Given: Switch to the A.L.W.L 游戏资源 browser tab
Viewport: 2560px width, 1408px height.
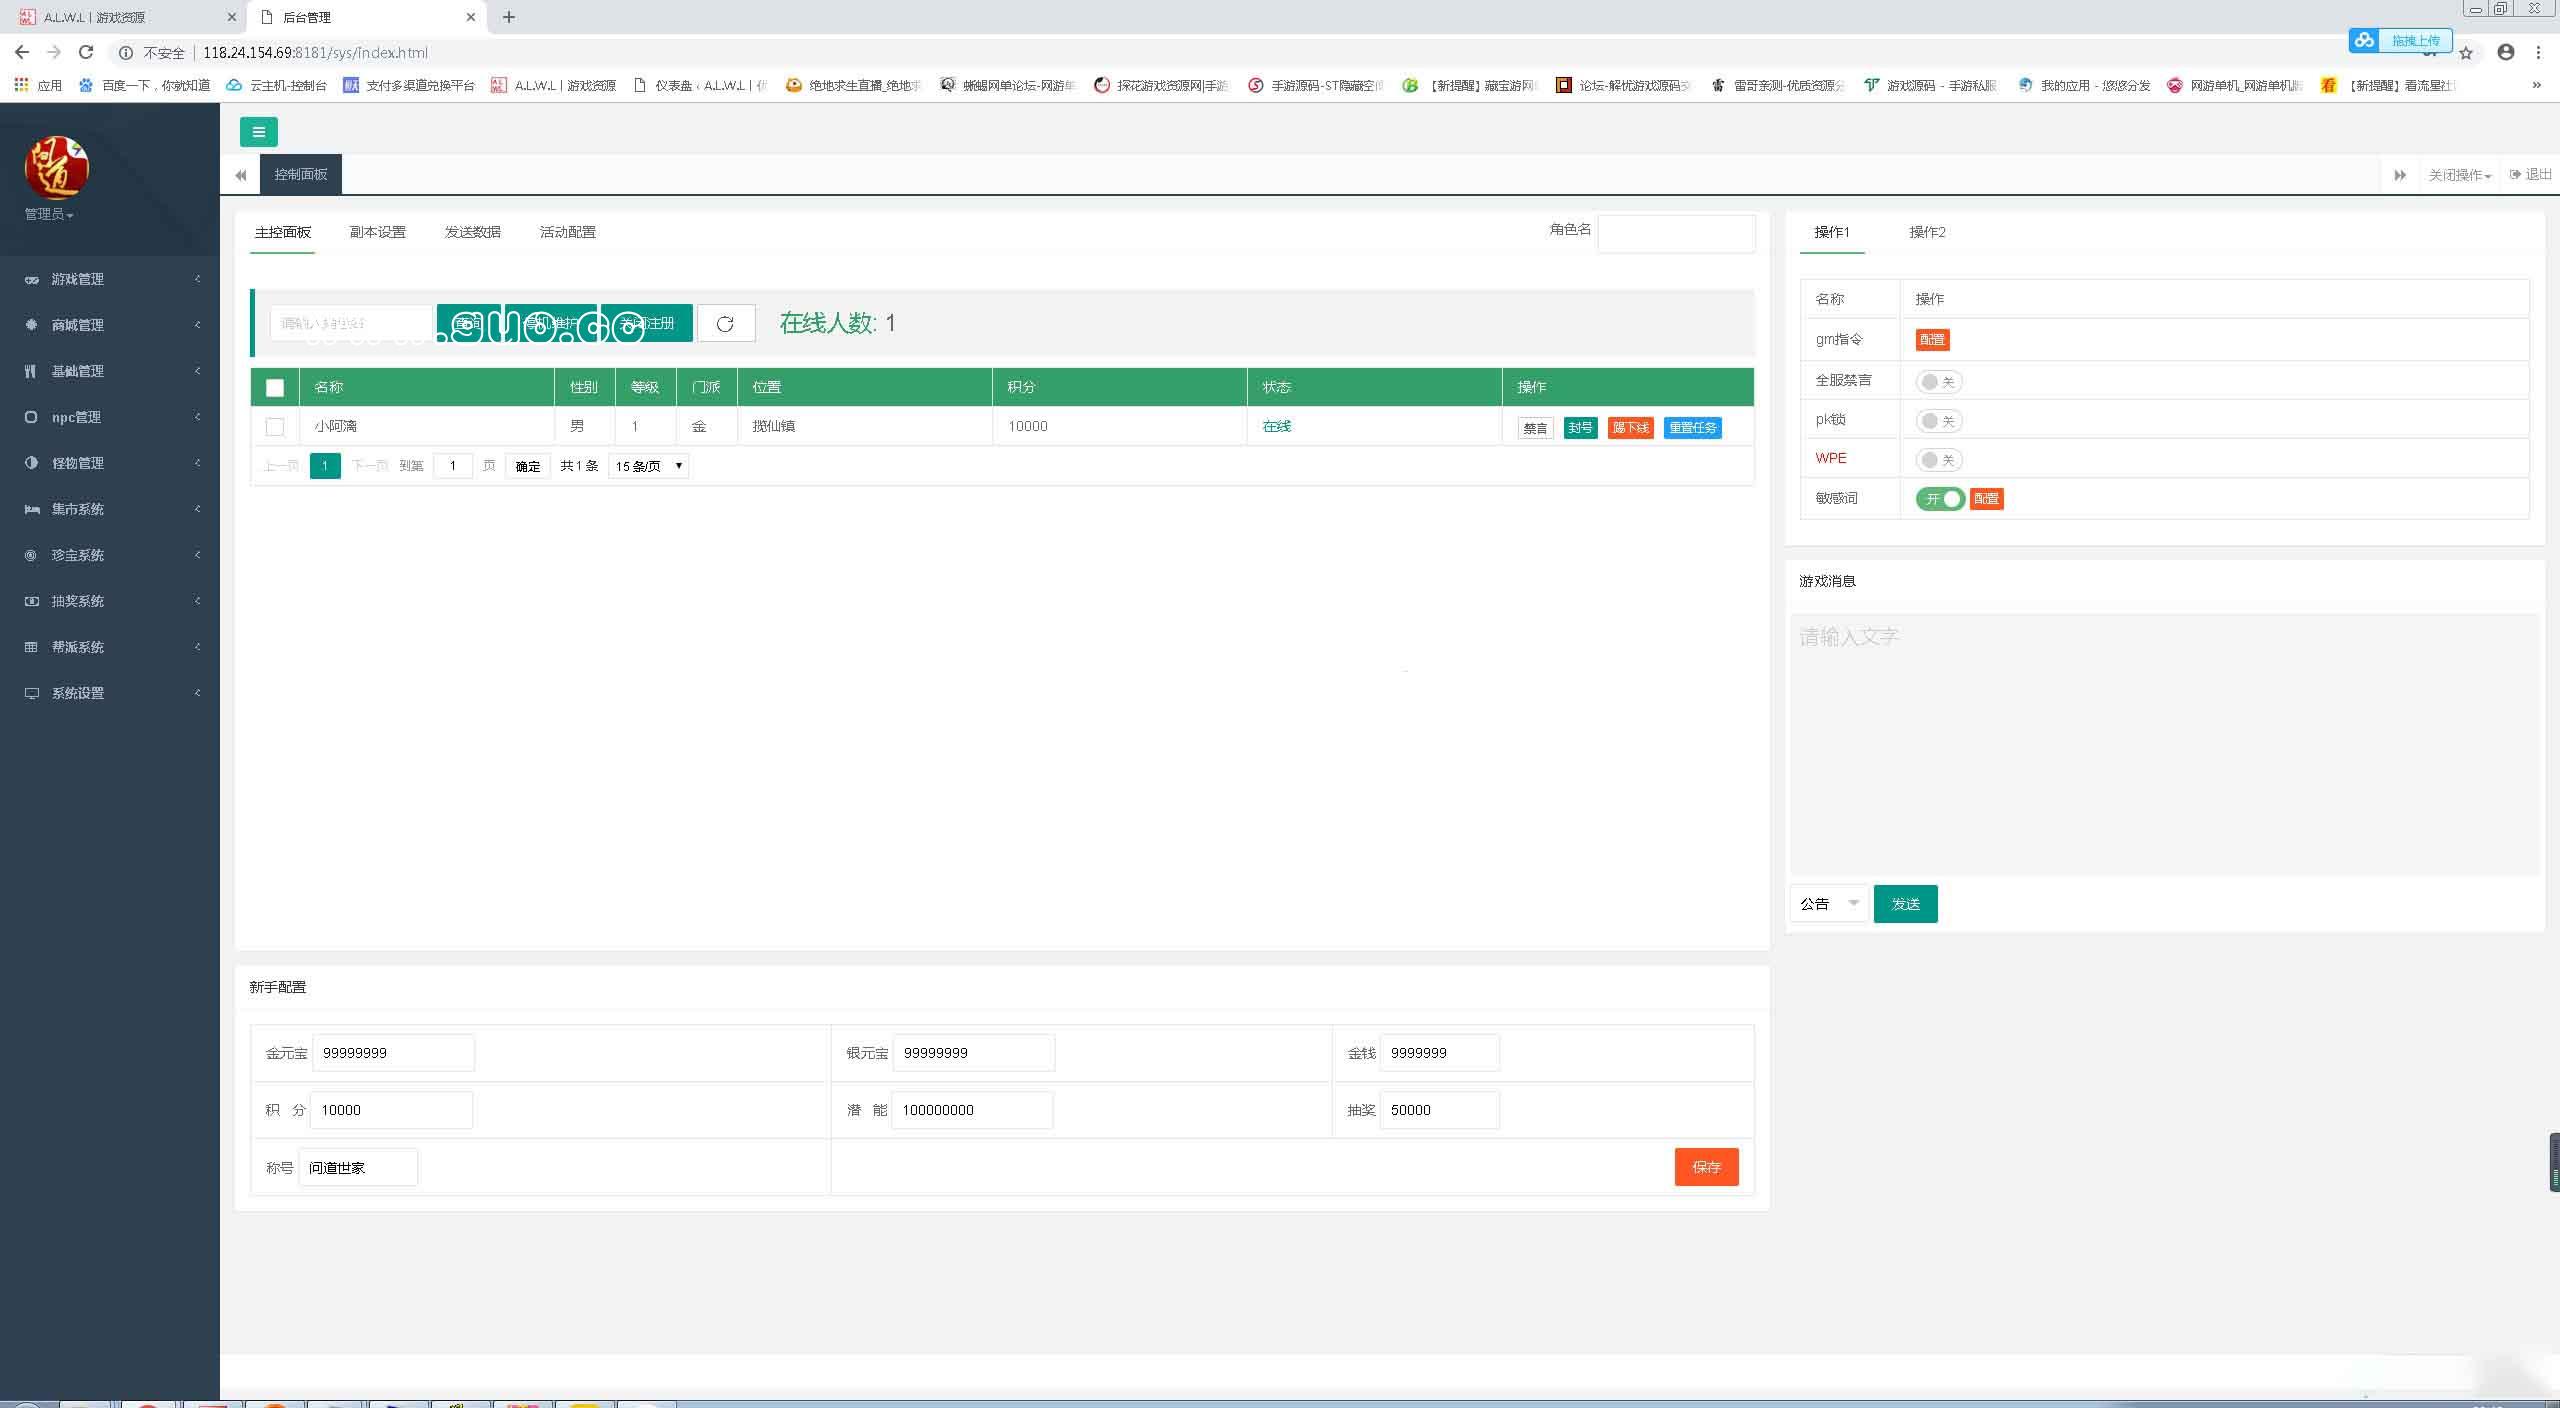Looking at the screenshot, I should (x=125, y=17).
